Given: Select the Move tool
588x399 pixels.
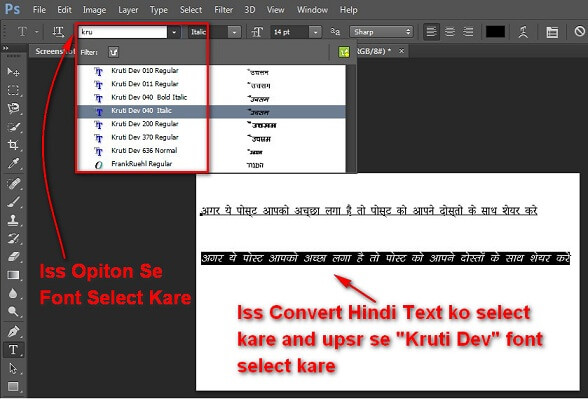Looking at the screenshot, I should coord(13,71).
